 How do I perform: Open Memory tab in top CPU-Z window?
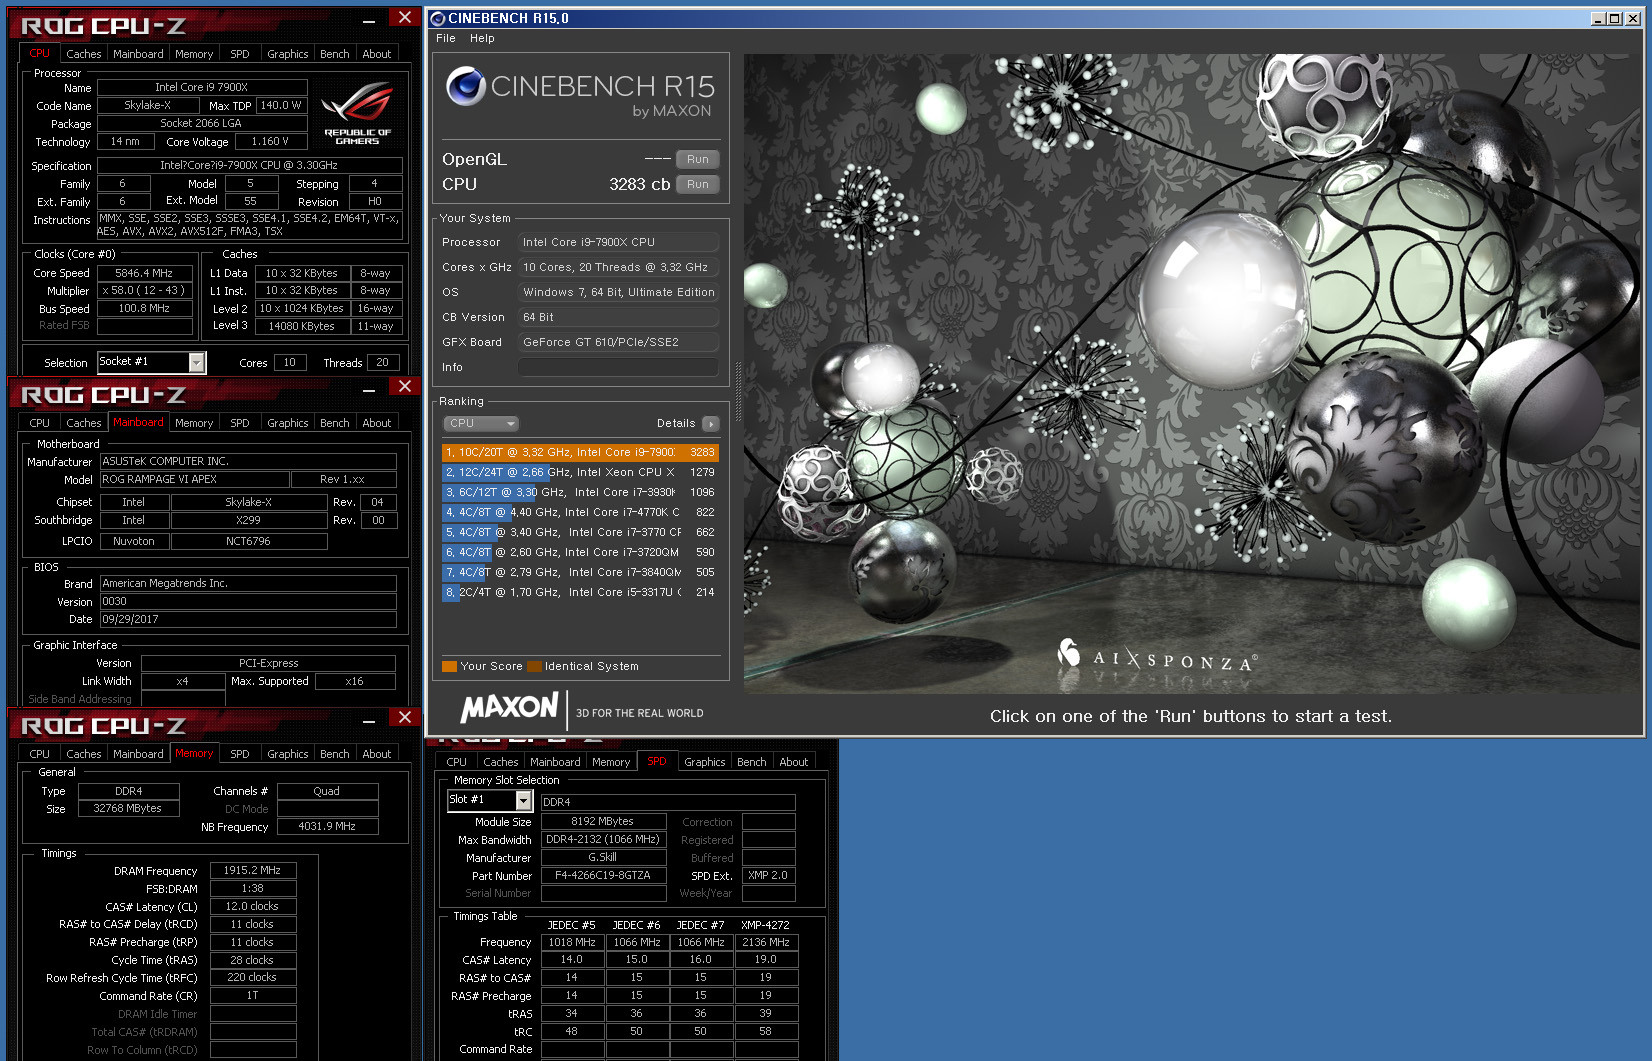[194, 54]
